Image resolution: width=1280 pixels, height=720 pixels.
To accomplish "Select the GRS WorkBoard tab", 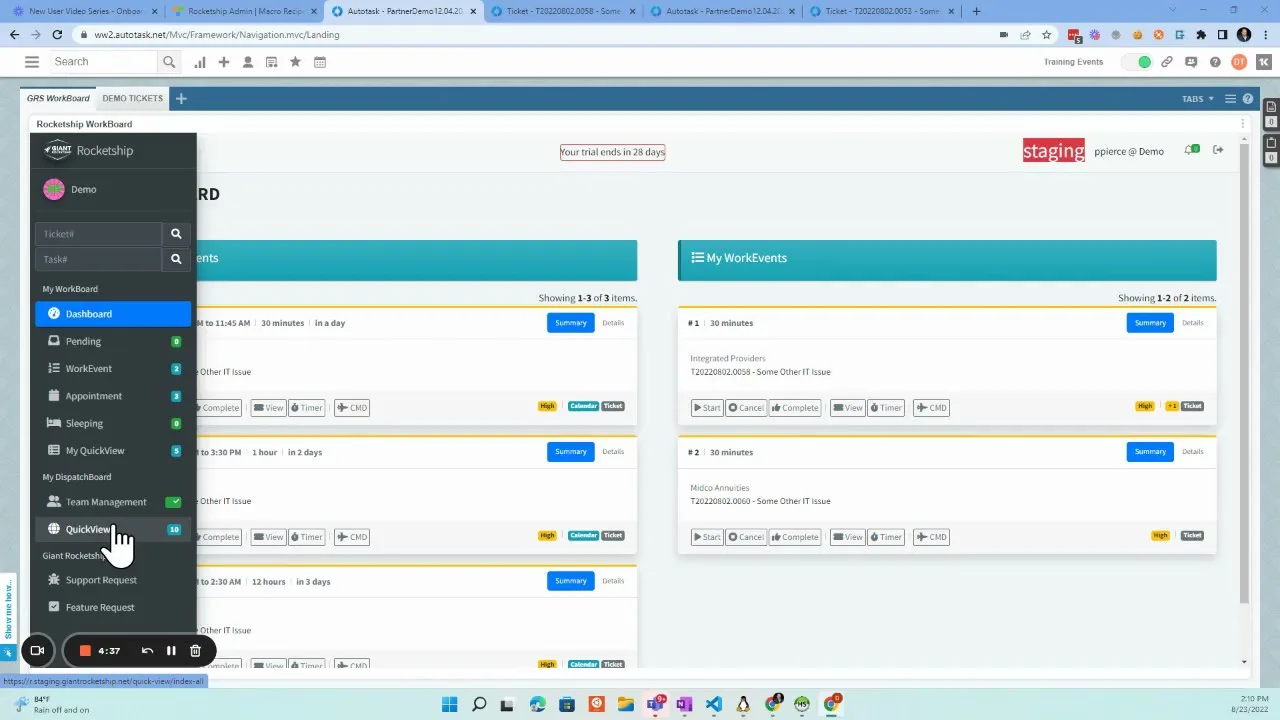I will [57, 98].
